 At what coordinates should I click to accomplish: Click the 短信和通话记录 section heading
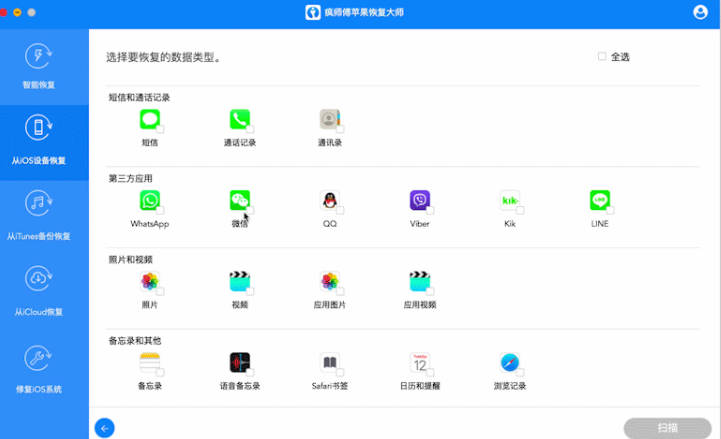click(139, 97)
